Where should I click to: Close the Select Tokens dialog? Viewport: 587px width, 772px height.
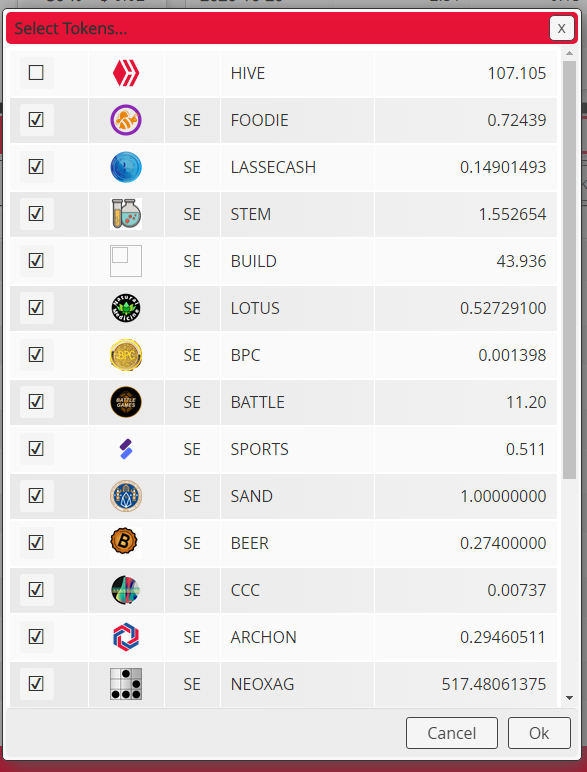(561, 29)
